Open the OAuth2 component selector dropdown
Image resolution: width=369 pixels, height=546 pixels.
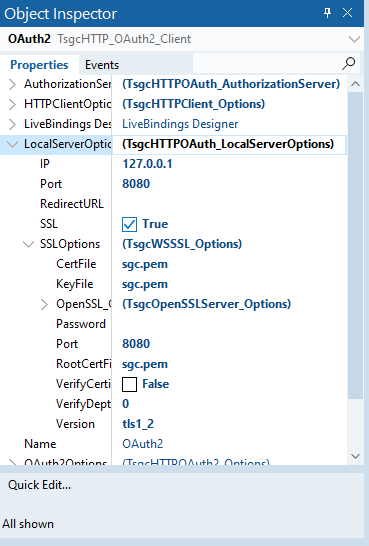[354, 39]
